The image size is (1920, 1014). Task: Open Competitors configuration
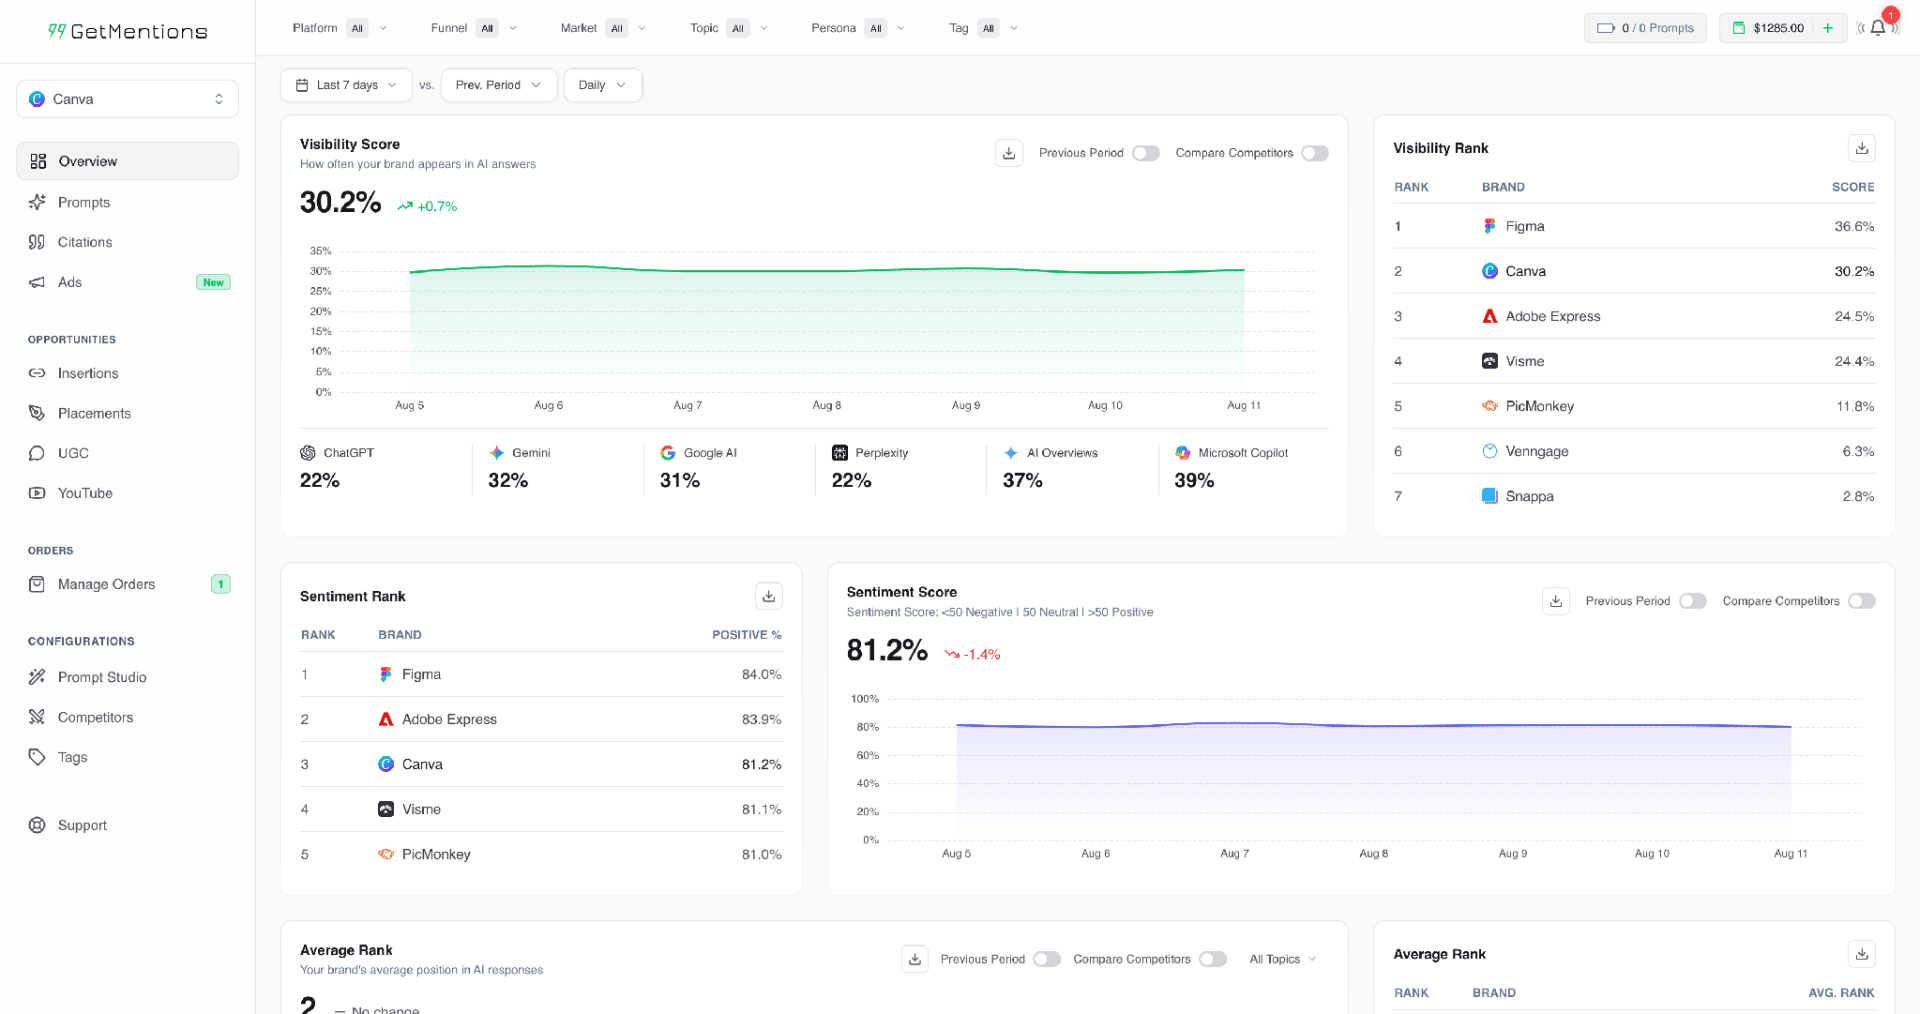coord(127,717)
